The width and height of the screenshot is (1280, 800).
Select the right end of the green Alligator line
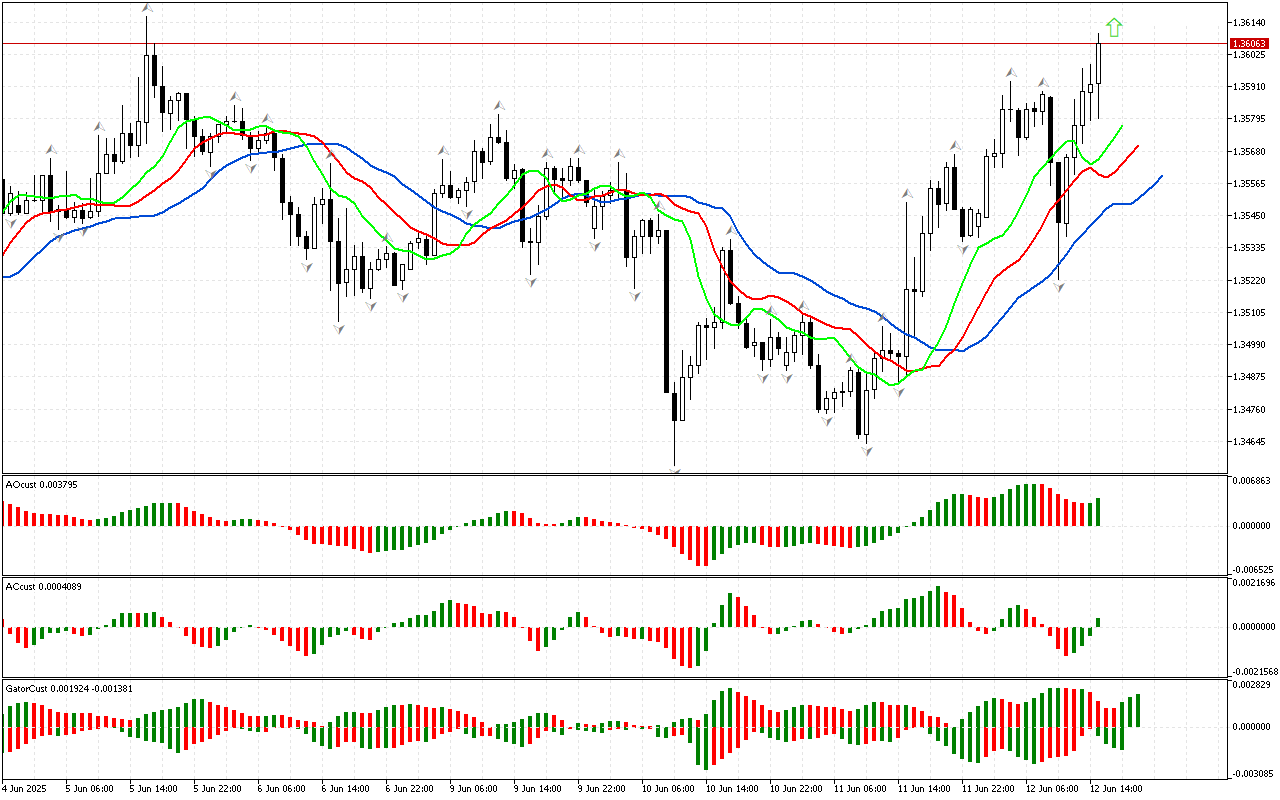[1122, 127]
